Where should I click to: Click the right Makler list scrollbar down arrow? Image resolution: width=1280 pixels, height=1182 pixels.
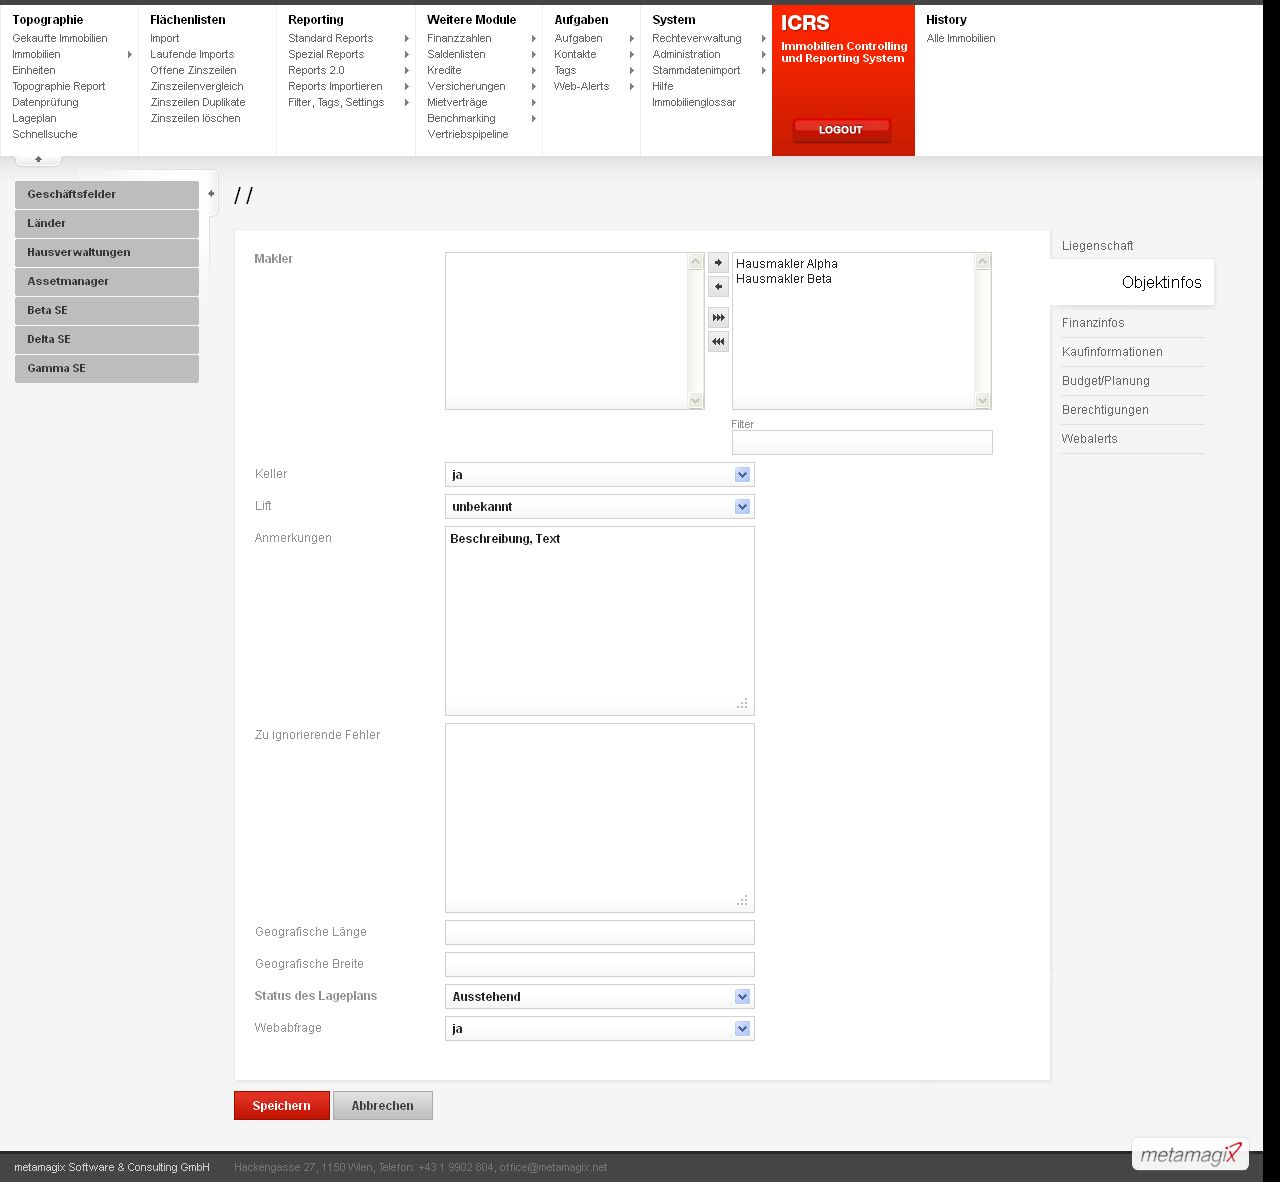pos(982,401)
